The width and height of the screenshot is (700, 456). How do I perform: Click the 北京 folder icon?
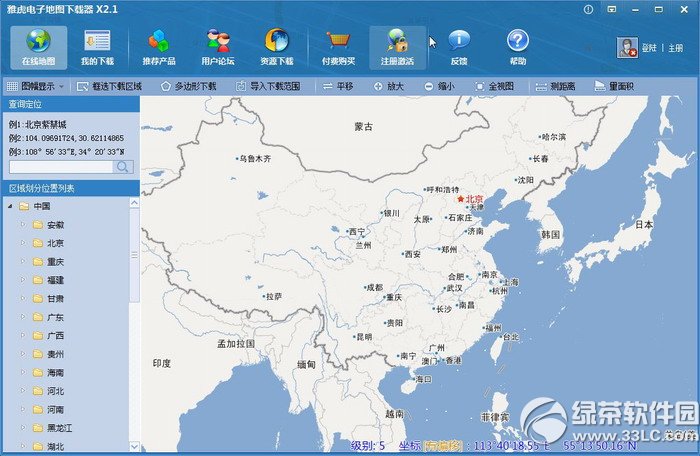[x=38, y=243]
